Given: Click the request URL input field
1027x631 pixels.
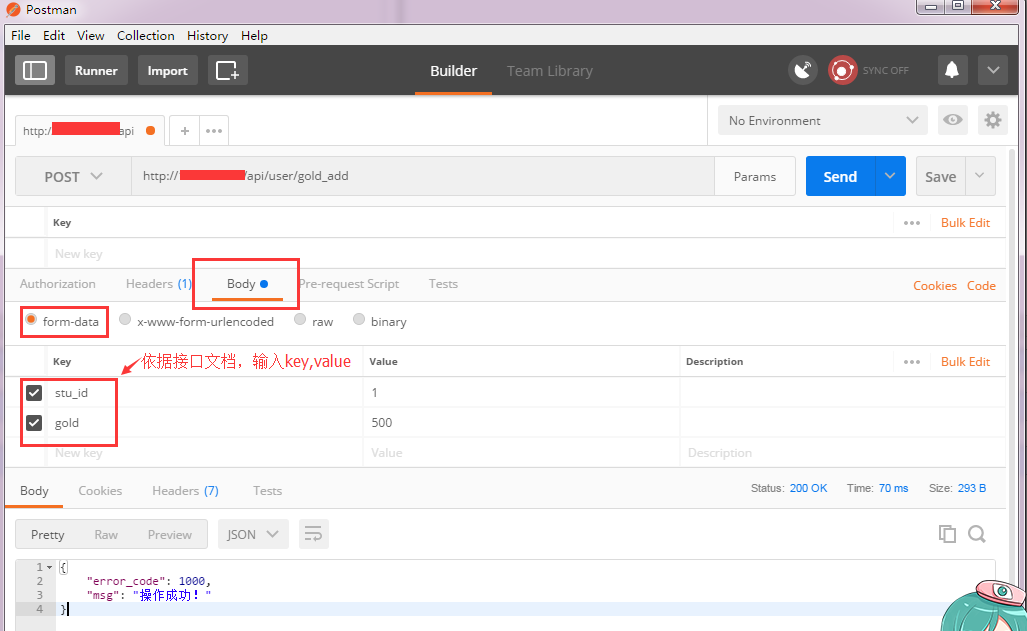Looking at the screenshot, I should click(423, 176).
